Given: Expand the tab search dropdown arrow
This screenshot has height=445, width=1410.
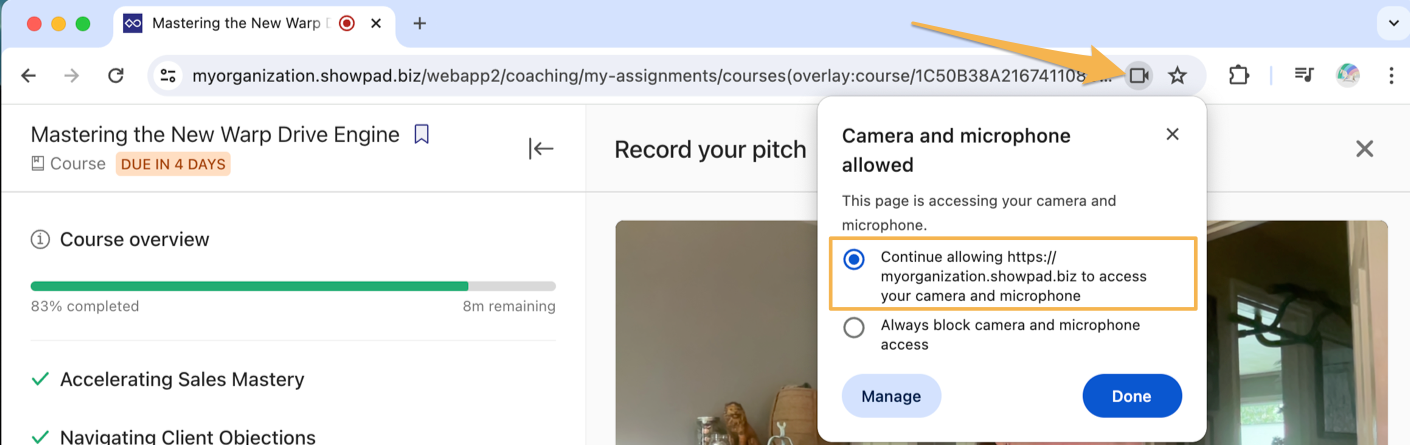Looking at the screenshot, I should pyautogui.click(x=1392, y=23).
